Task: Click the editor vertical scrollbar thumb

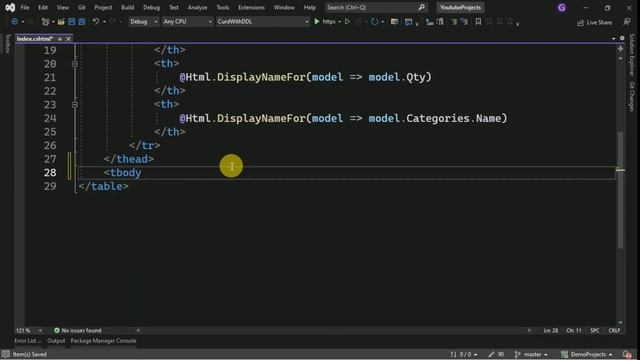Action: (x=620, y=190)
